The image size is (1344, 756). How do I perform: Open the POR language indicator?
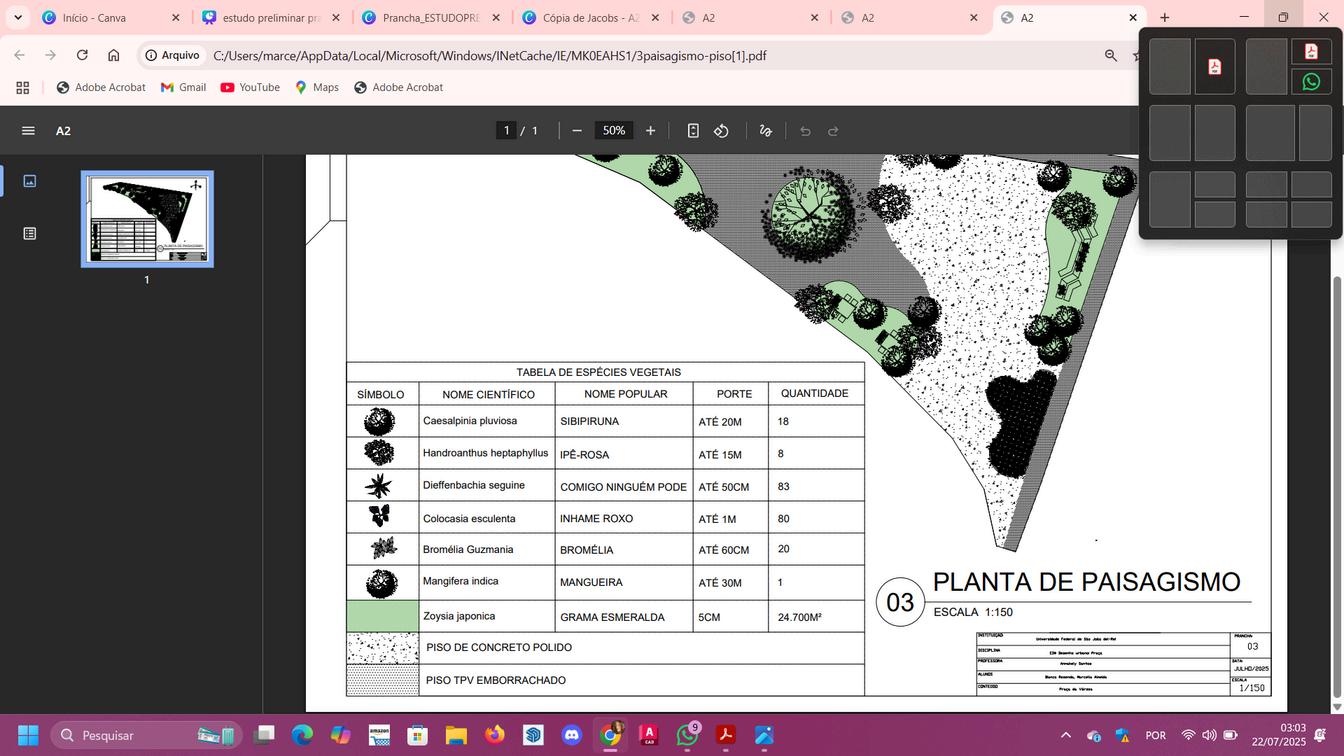[x=1156, y=736]
